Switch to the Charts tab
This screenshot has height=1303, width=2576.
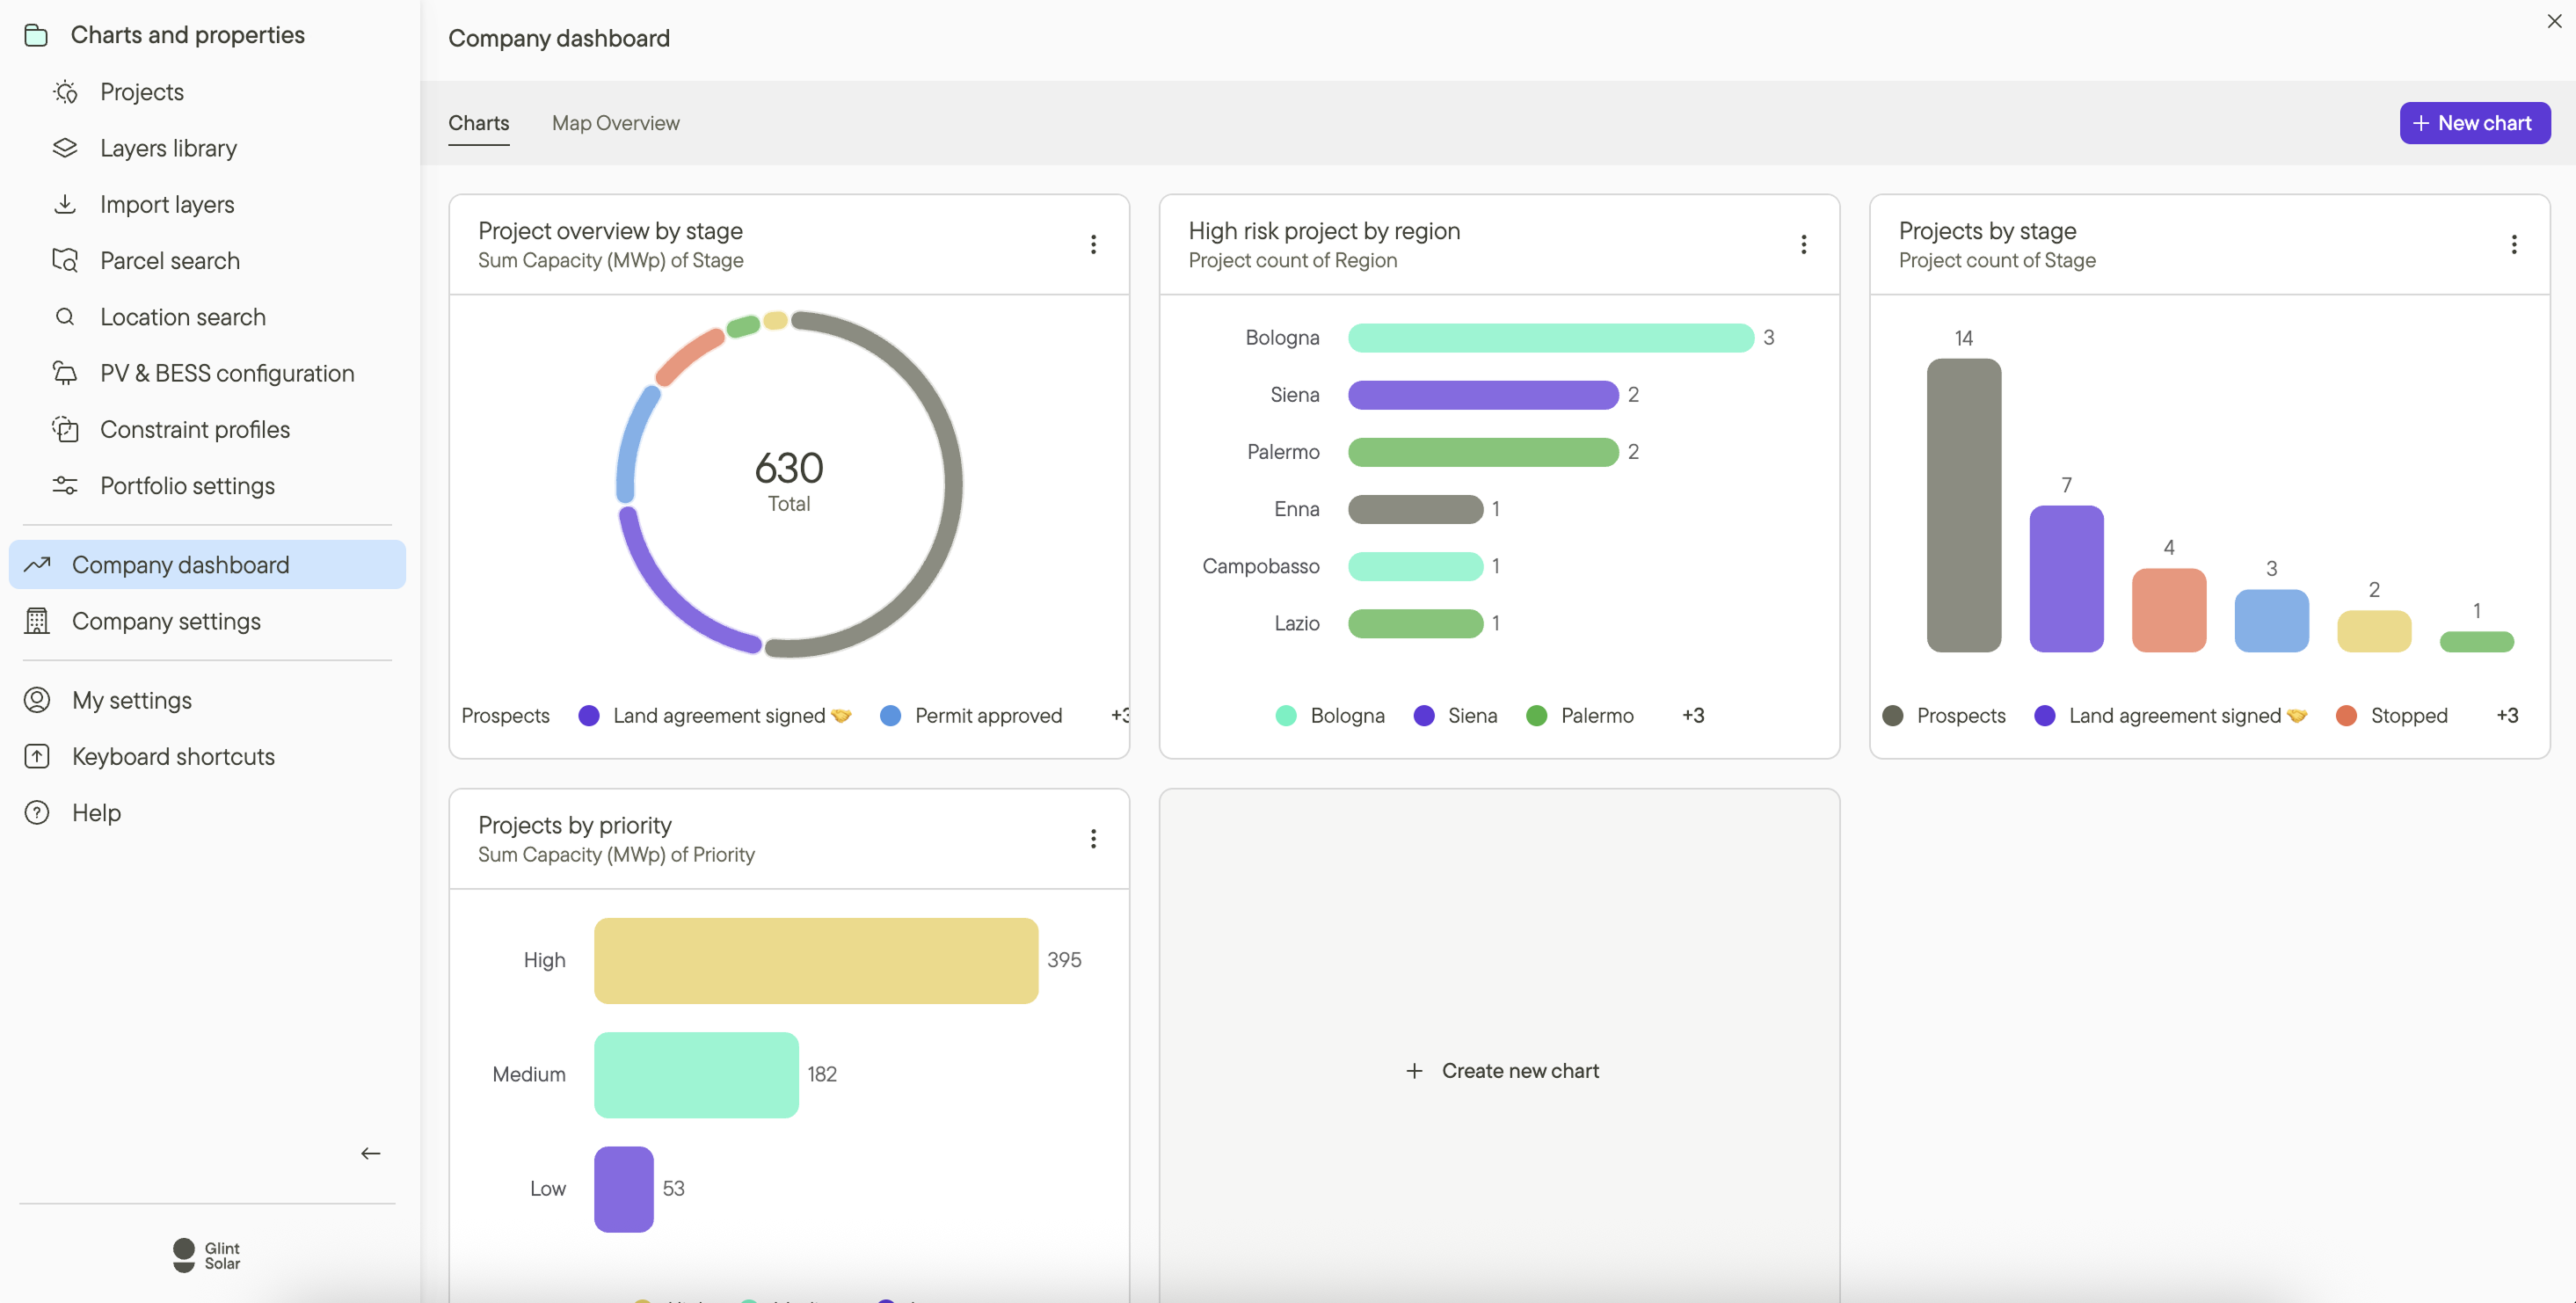[478, 122]
